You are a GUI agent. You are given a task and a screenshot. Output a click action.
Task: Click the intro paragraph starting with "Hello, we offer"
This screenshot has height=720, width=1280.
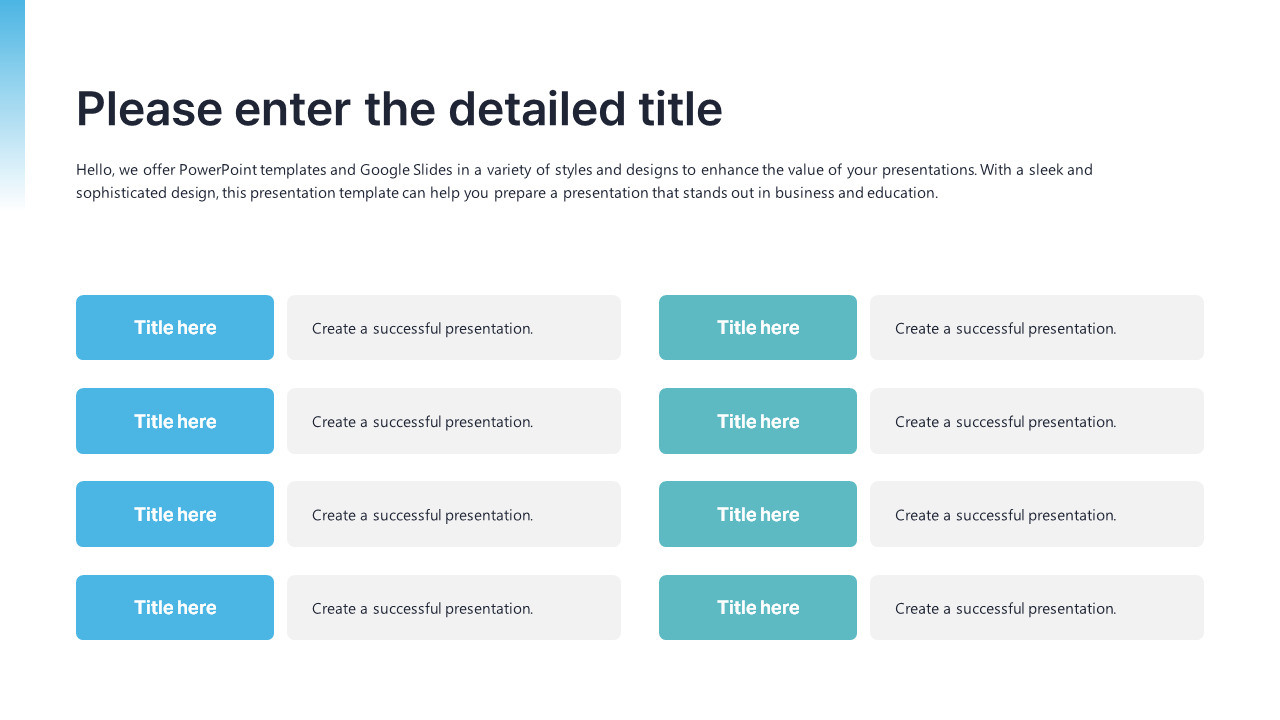[584, 181]
